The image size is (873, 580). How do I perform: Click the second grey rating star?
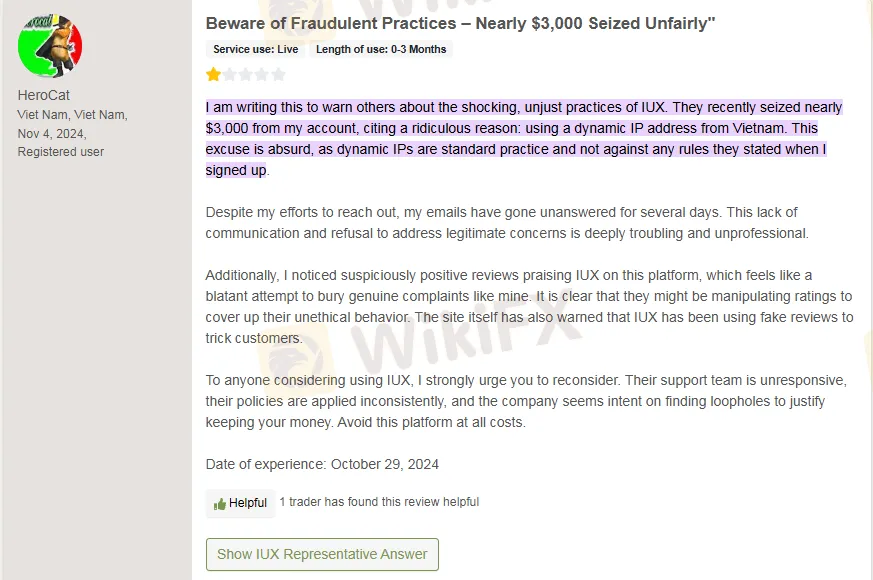click(230, 74)
